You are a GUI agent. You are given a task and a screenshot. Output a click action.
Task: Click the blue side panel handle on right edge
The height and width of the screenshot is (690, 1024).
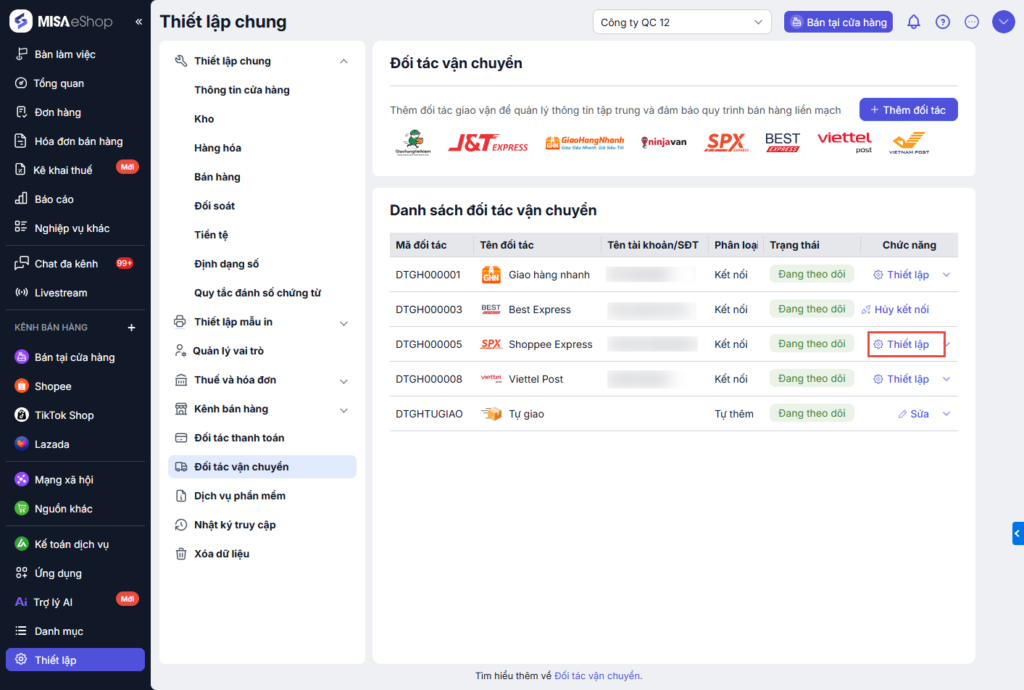[1017, 534]
